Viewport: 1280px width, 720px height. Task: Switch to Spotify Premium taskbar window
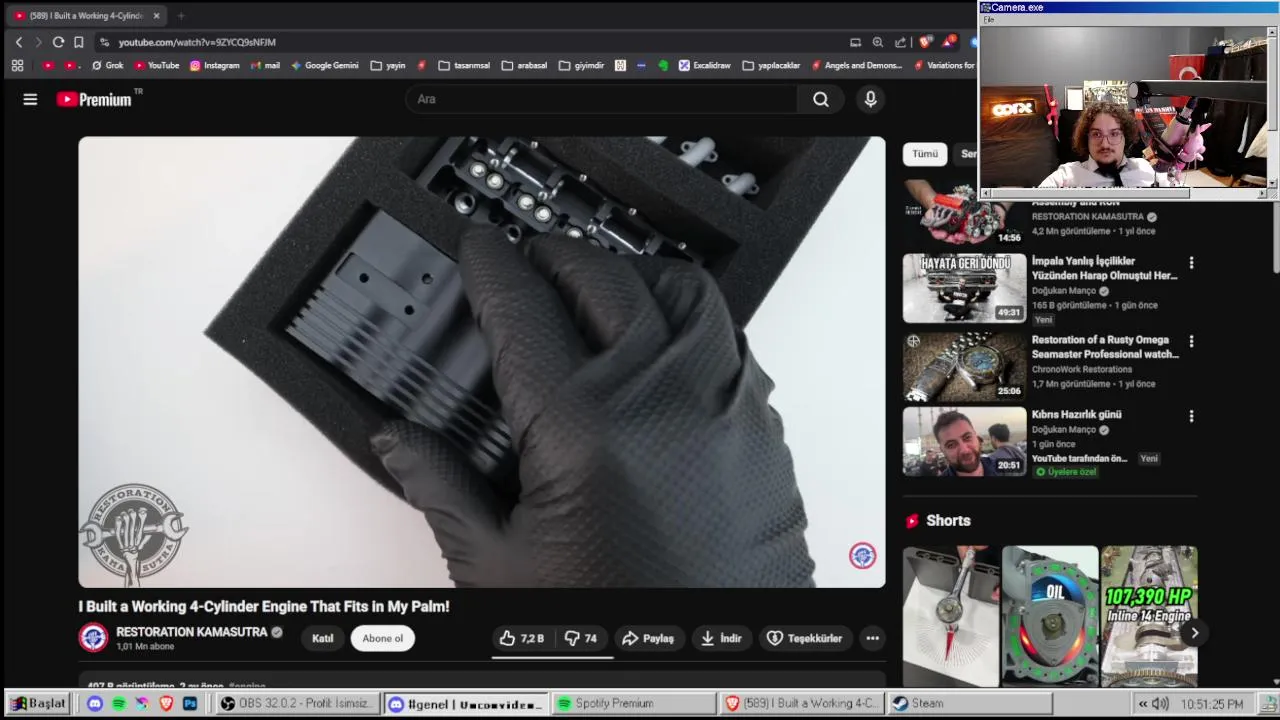click(x=633, y=703)
